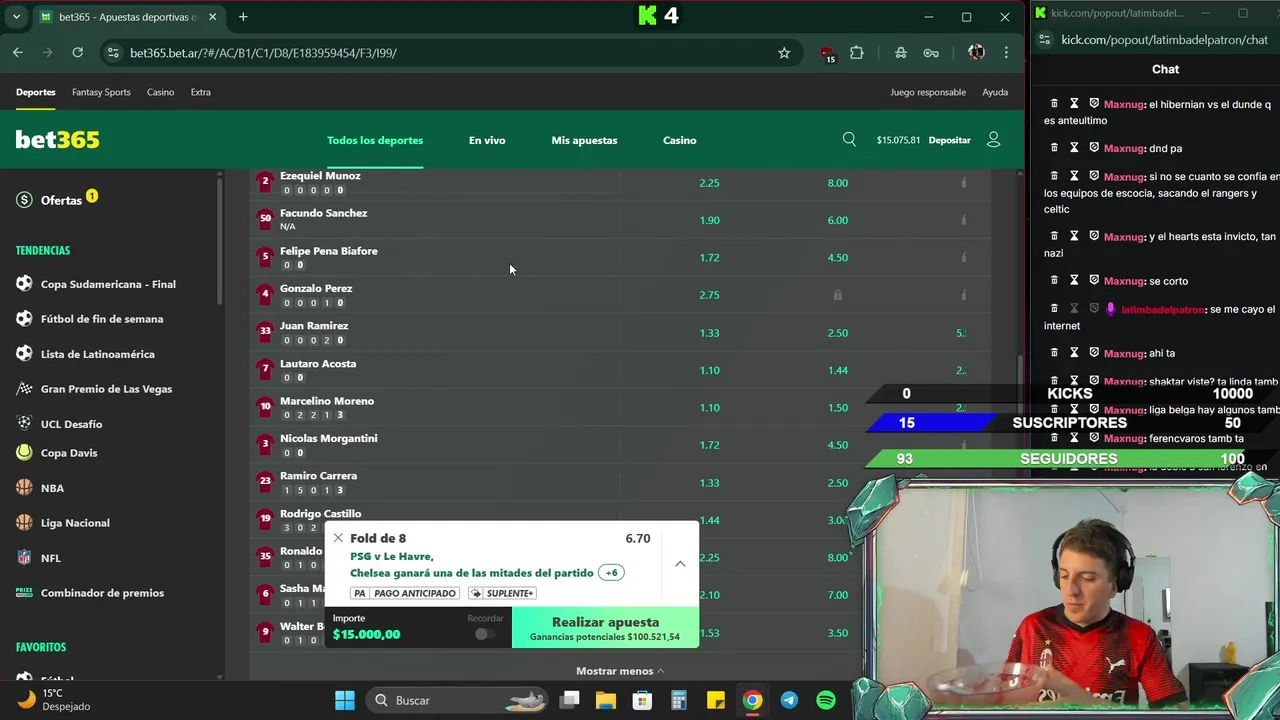This screenshot has width=1280, height=720.
Task: Open Mis apuestas
Action: pos(584,140)
